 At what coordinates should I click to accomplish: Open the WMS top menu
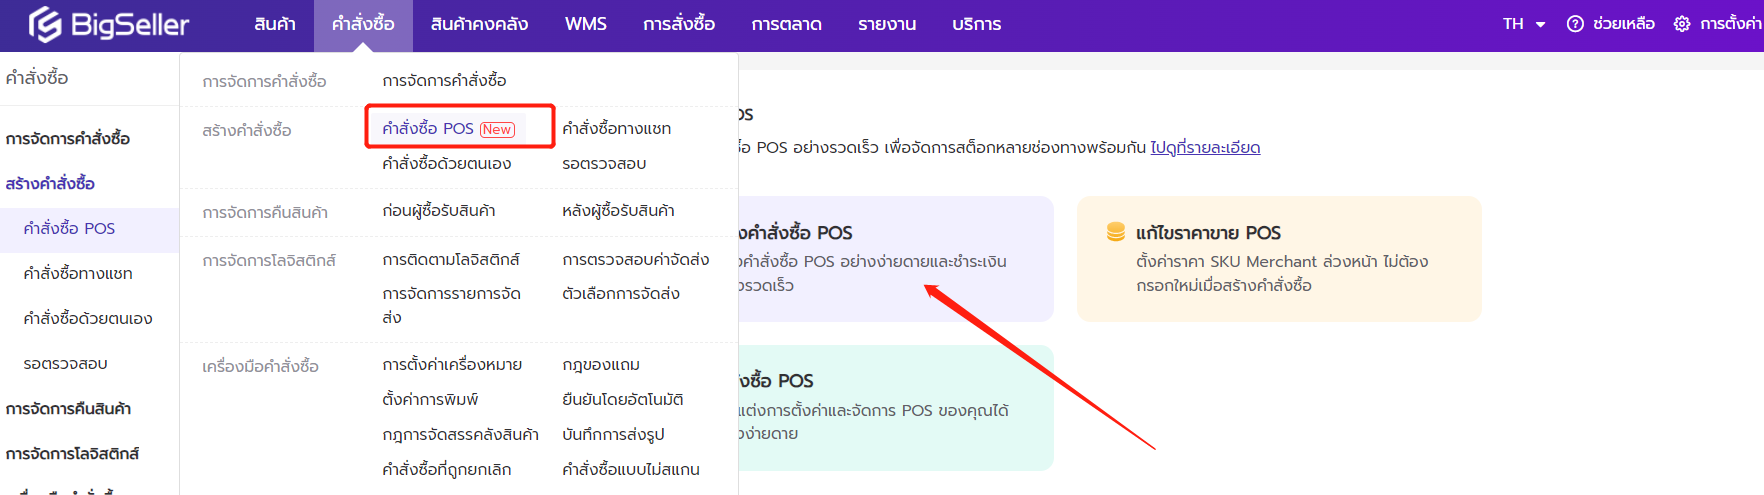click(585, 24)
